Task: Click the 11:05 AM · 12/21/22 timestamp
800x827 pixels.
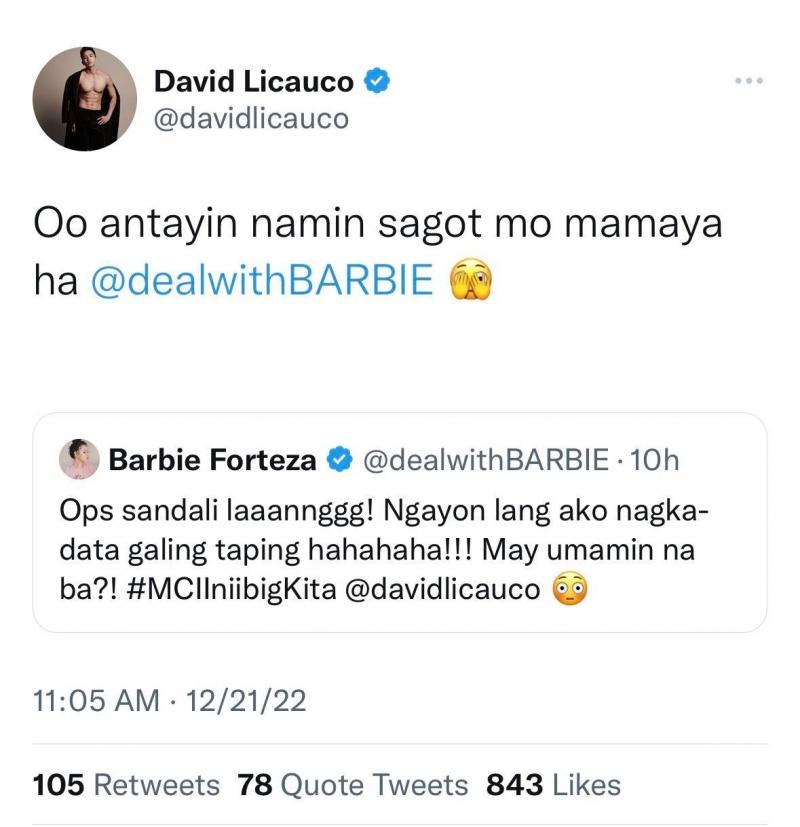Action: tap(169, 700)
